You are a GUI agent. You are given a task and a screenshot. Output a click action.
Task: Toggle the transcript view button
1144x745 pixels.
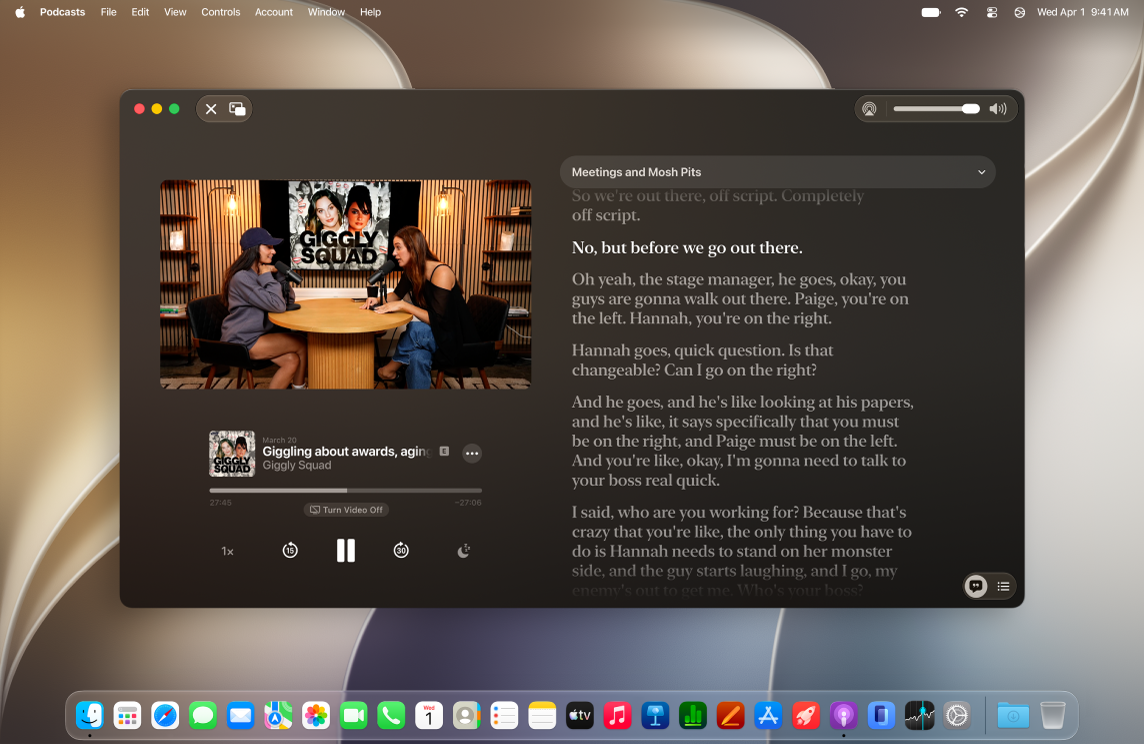[x=976, y=586]
